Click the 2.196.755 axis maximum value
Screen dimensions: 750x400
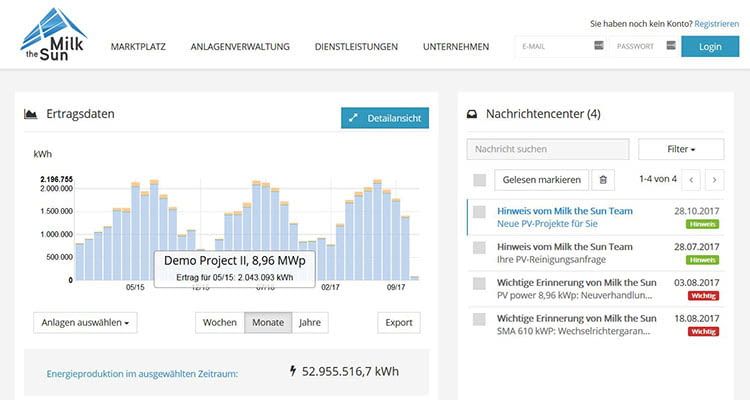pyautogui.click(x=56, y=179)
